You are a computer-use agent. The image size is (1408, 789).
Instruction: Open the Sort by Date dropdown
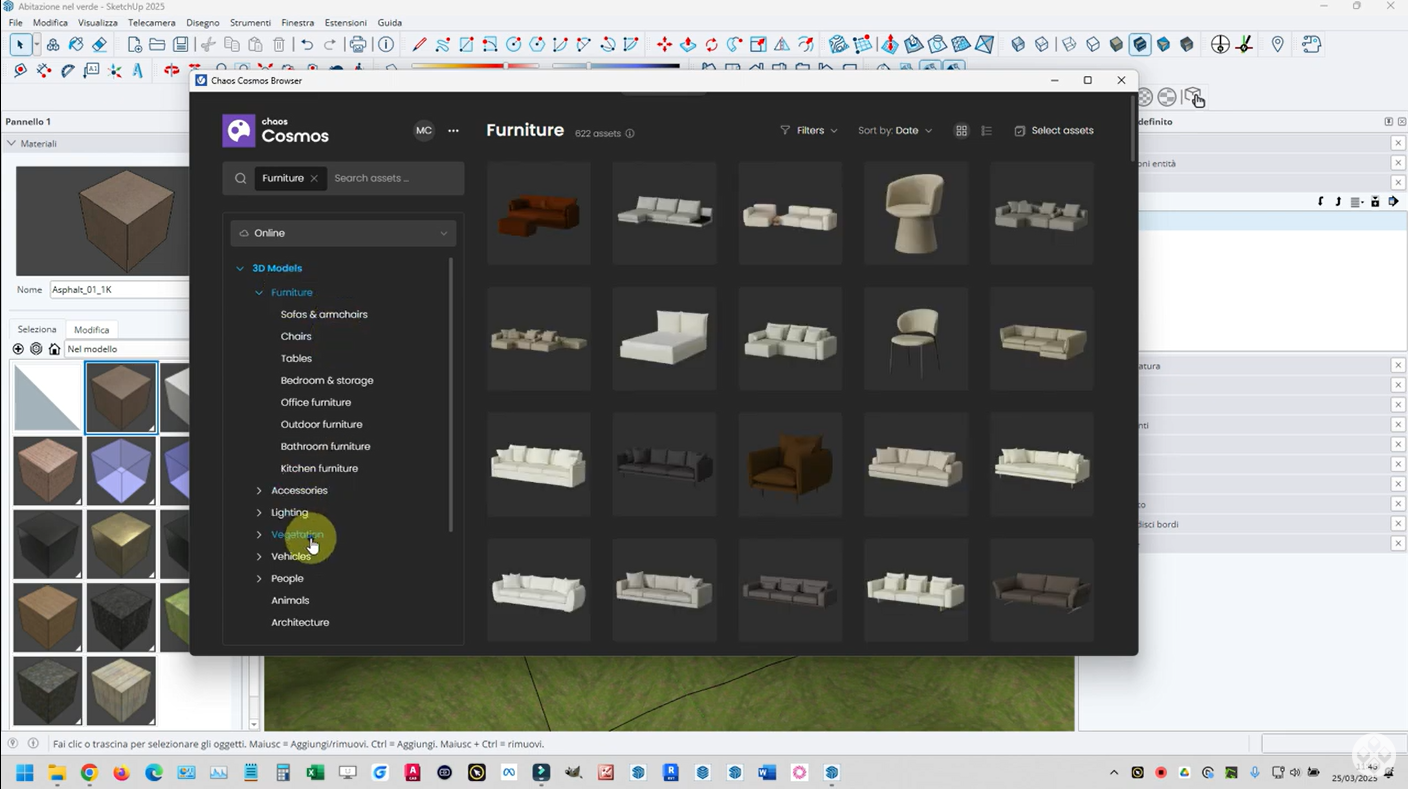click(894, 131)
